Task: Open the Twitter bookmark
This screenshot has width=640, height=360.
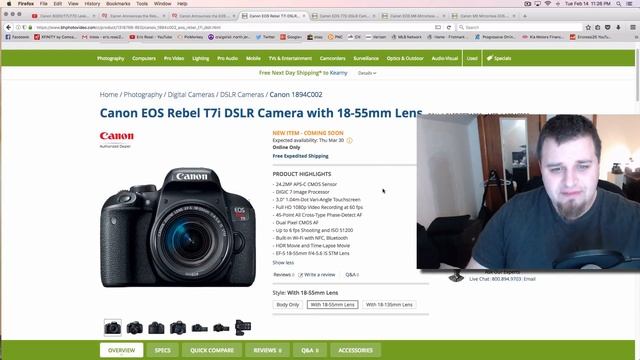Action: [265, 37]
